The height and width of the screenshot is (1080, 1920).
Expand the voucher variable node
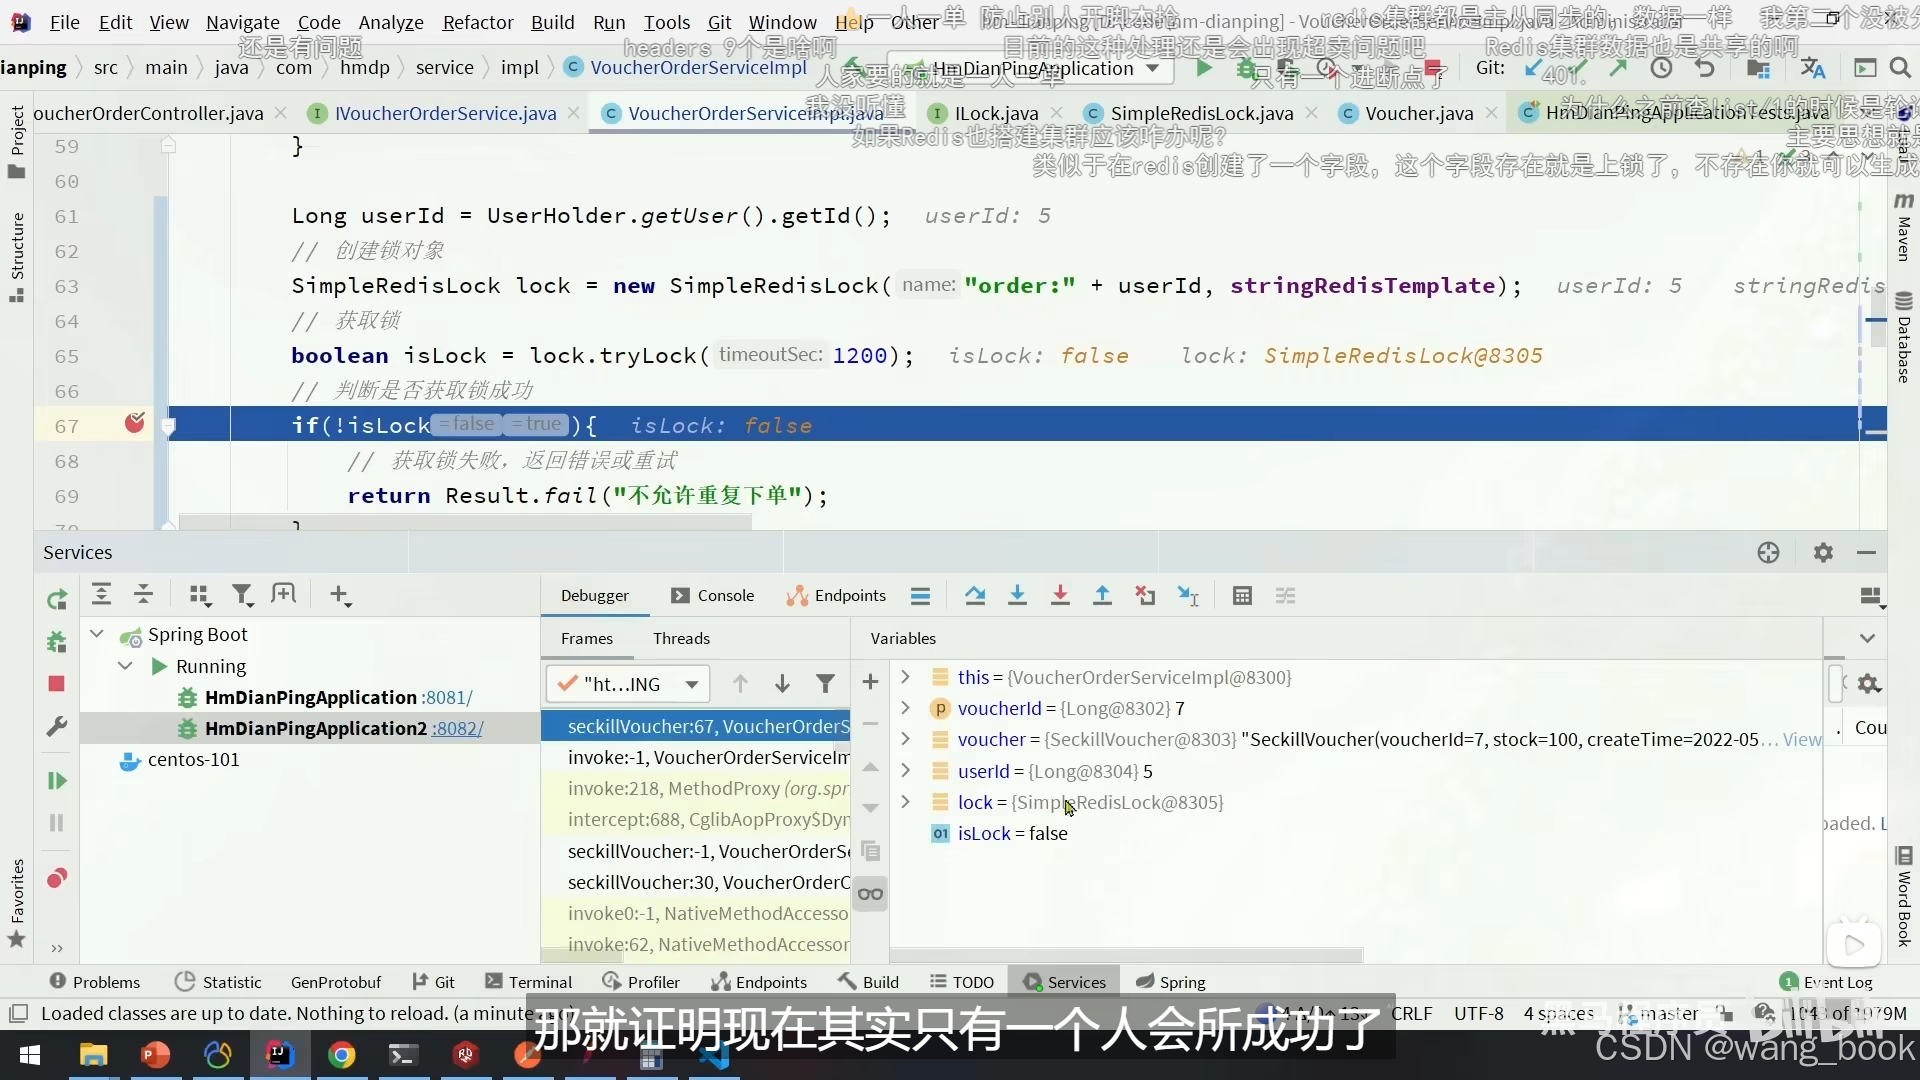[905, 739]
